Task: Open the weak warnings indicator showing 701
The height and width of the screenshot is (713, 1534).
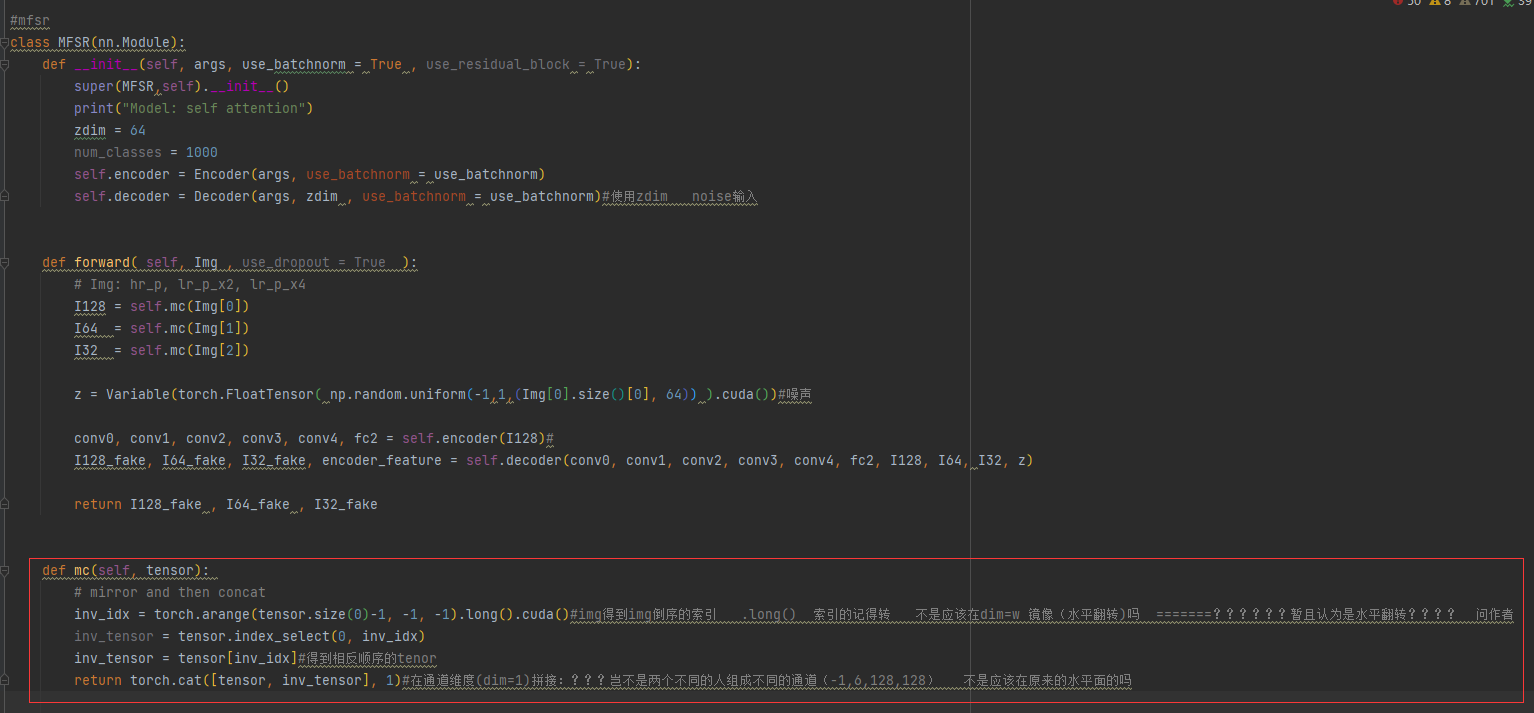Action: point(1476,3)
